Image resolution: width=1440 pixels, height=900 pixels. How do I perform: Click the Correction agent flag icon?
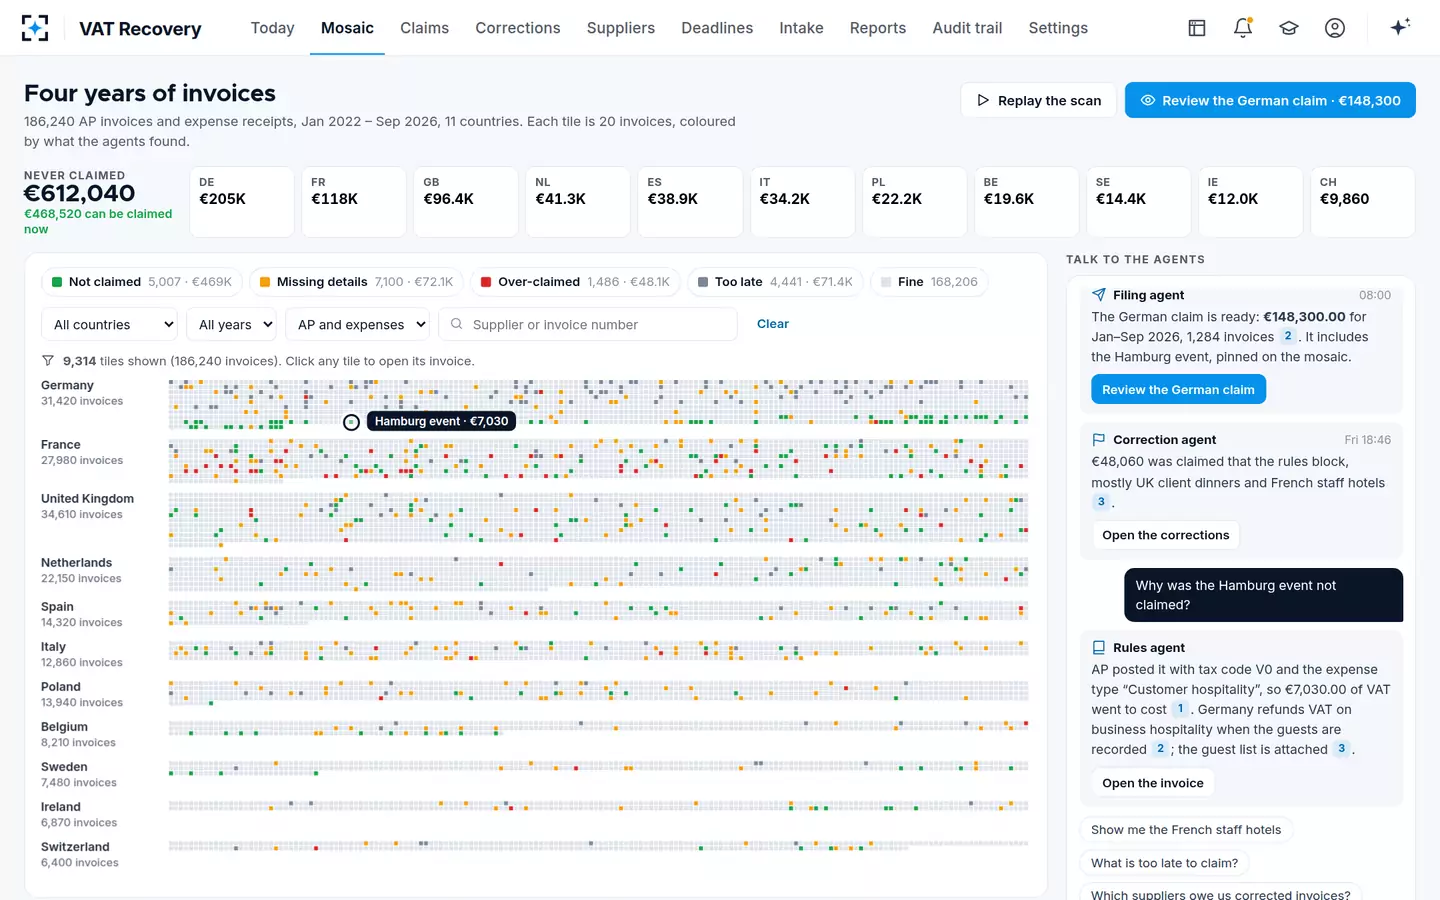(x=1099, y=440)
